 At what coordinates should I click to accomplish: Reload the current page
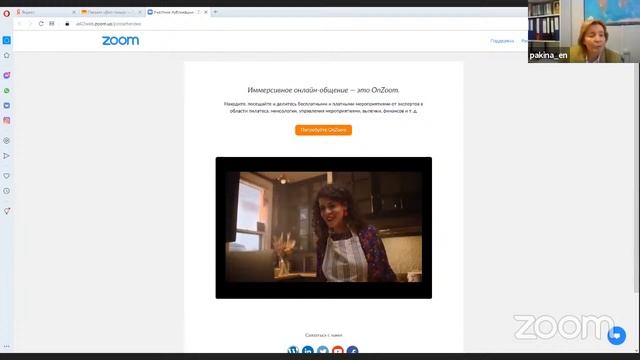point(41,24)
